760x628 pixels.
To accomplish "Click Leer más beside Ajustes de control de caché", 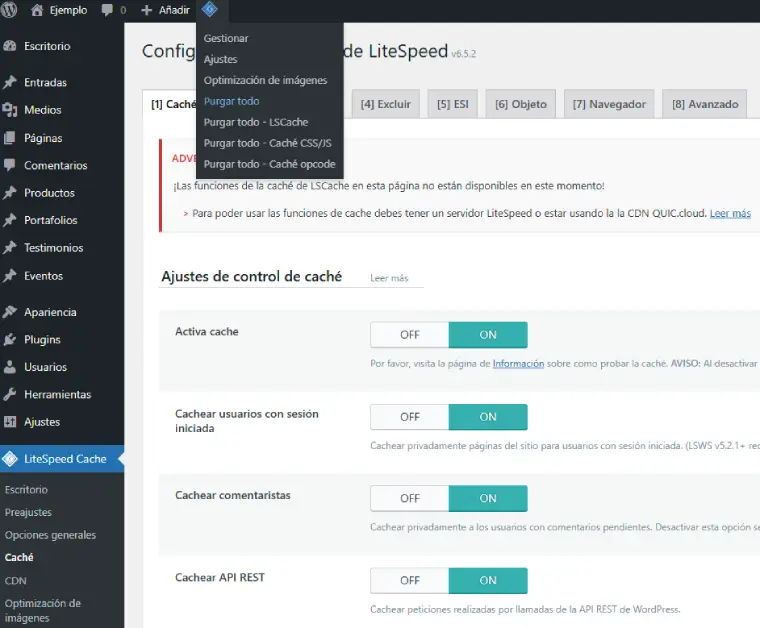I will pyautogui.click(x=389, y=278).
